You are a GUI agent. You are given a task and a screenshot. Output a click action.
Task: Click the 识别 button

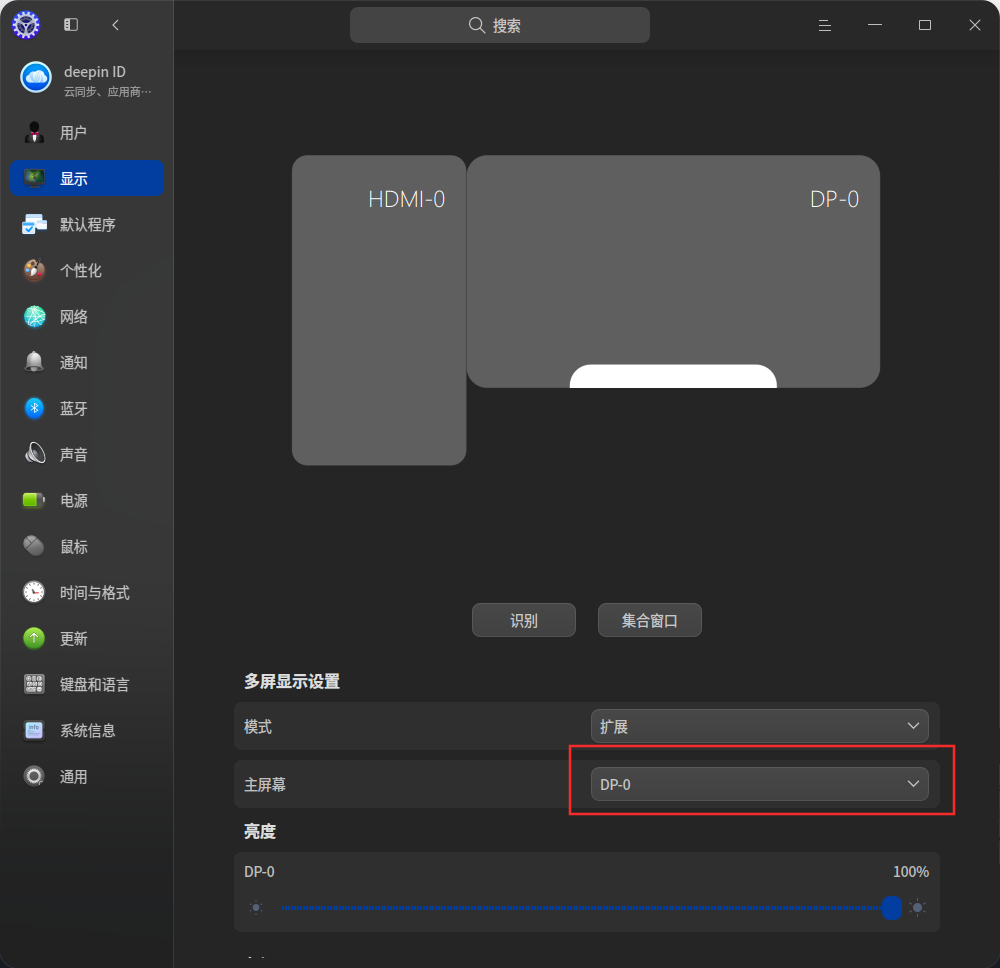524,620
